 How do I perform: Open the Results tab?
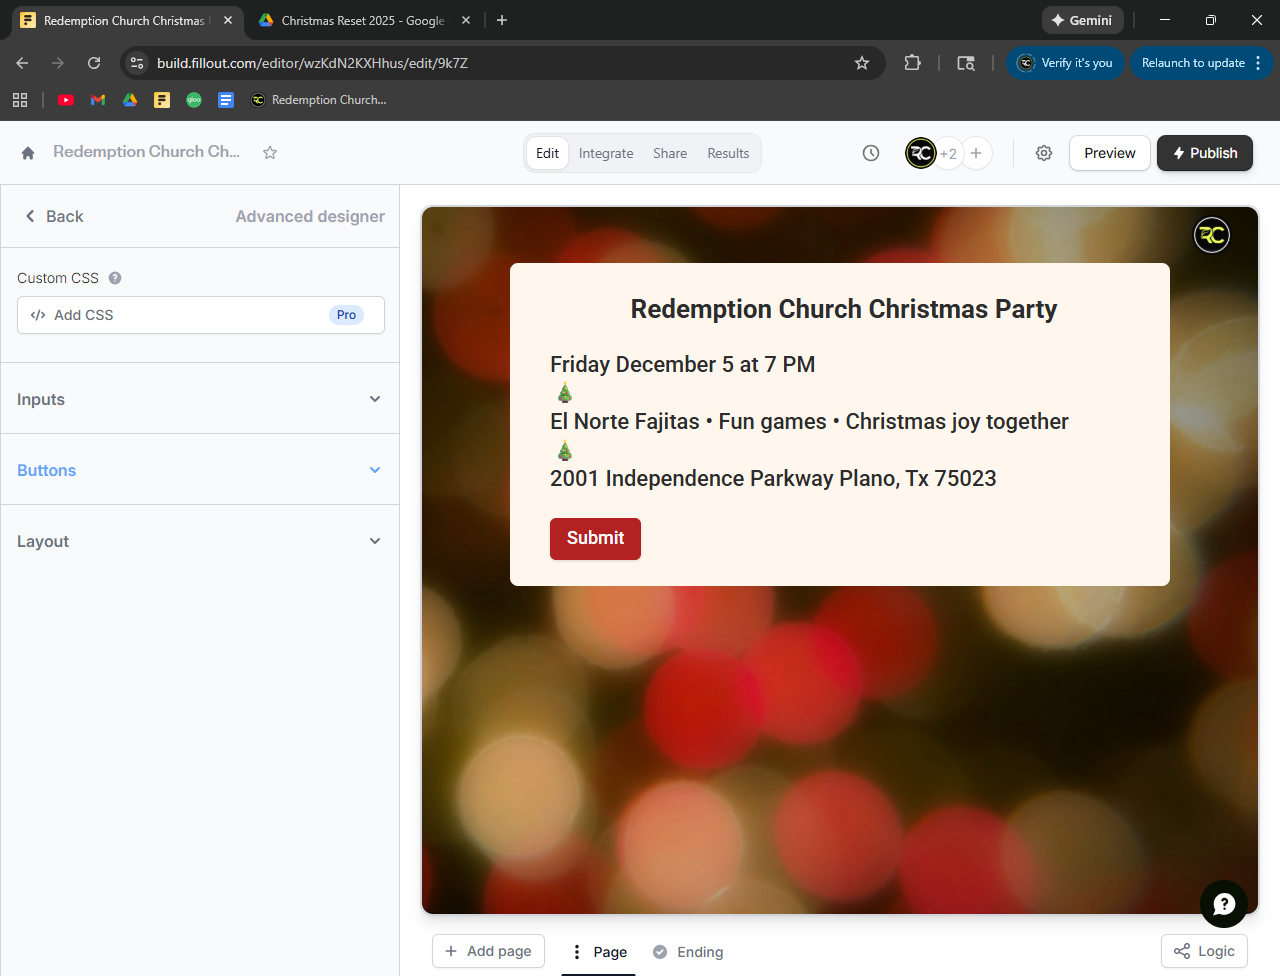(728, 153)
